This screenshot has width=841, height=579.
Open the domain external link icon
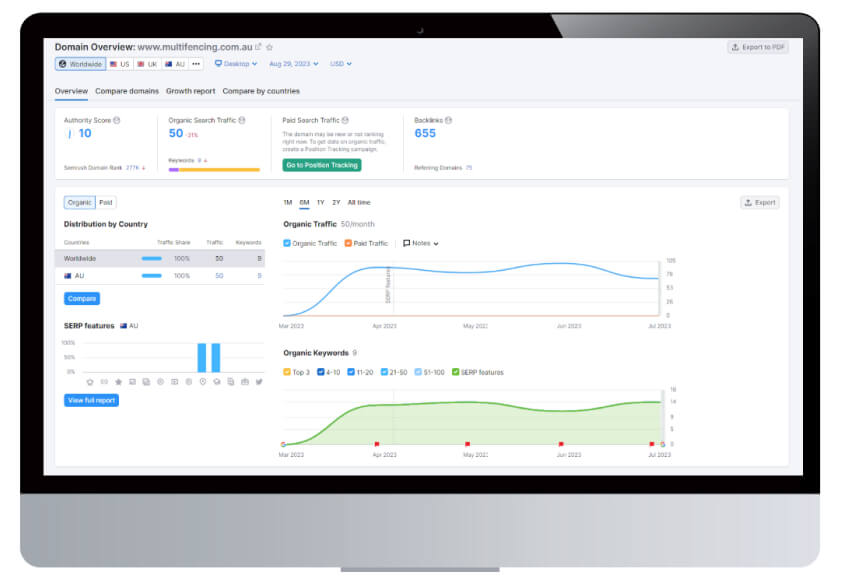click(258, 47)
